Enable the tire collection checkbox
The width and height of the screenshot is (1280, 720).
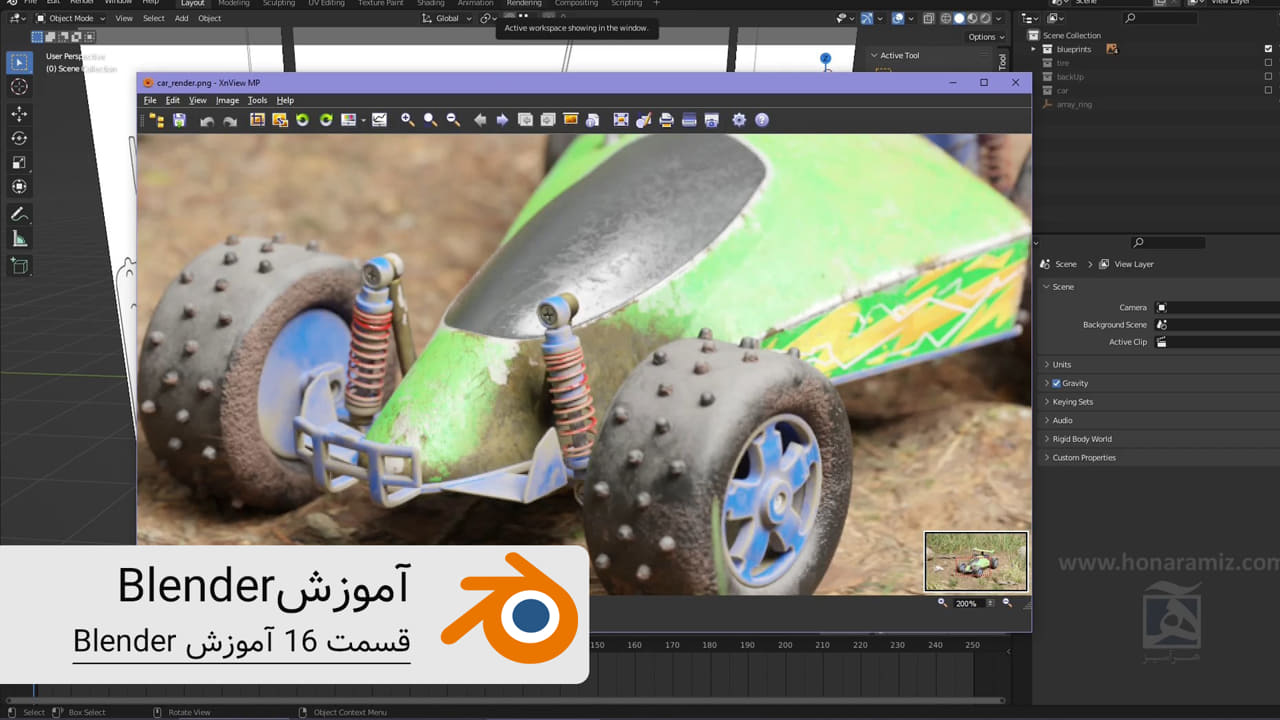pyautogui.click(x=1268, y=63)
